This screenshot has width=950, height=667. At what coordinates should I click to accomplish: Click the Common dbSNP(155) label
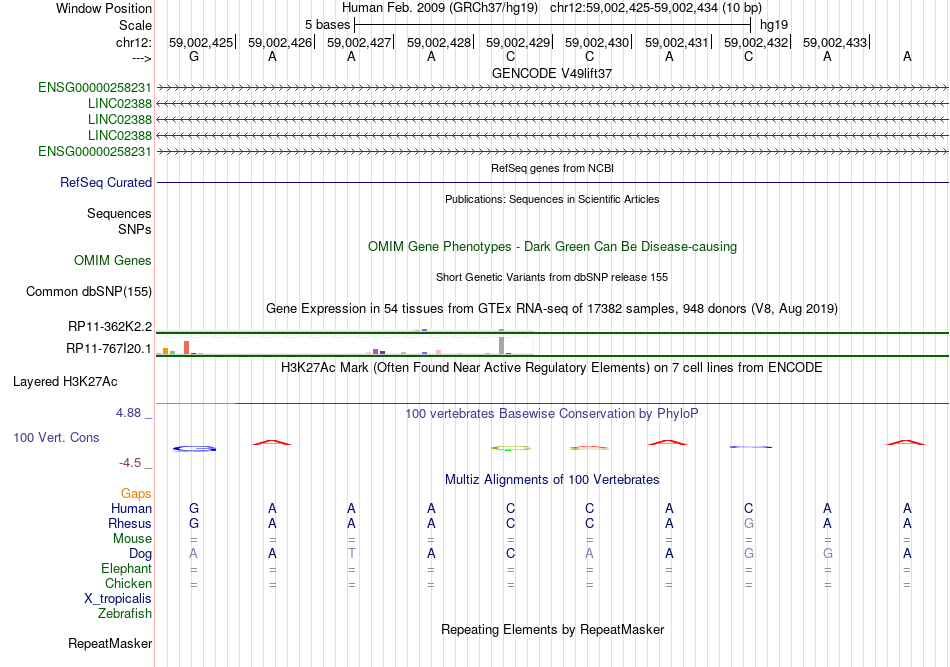pyautogui.click(x=89, y=291)
